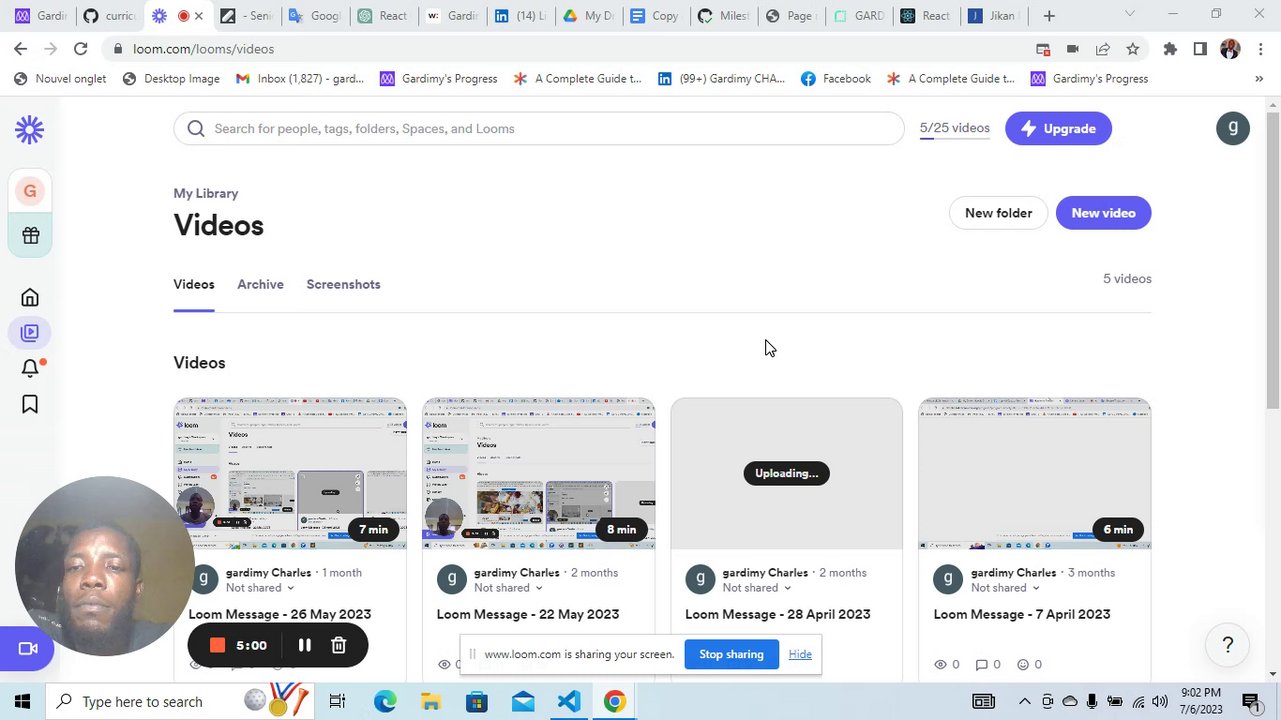
Task: Open the 26 May 2023 video thumbnail
Action: pyautogui.click(x=291, y=474)
